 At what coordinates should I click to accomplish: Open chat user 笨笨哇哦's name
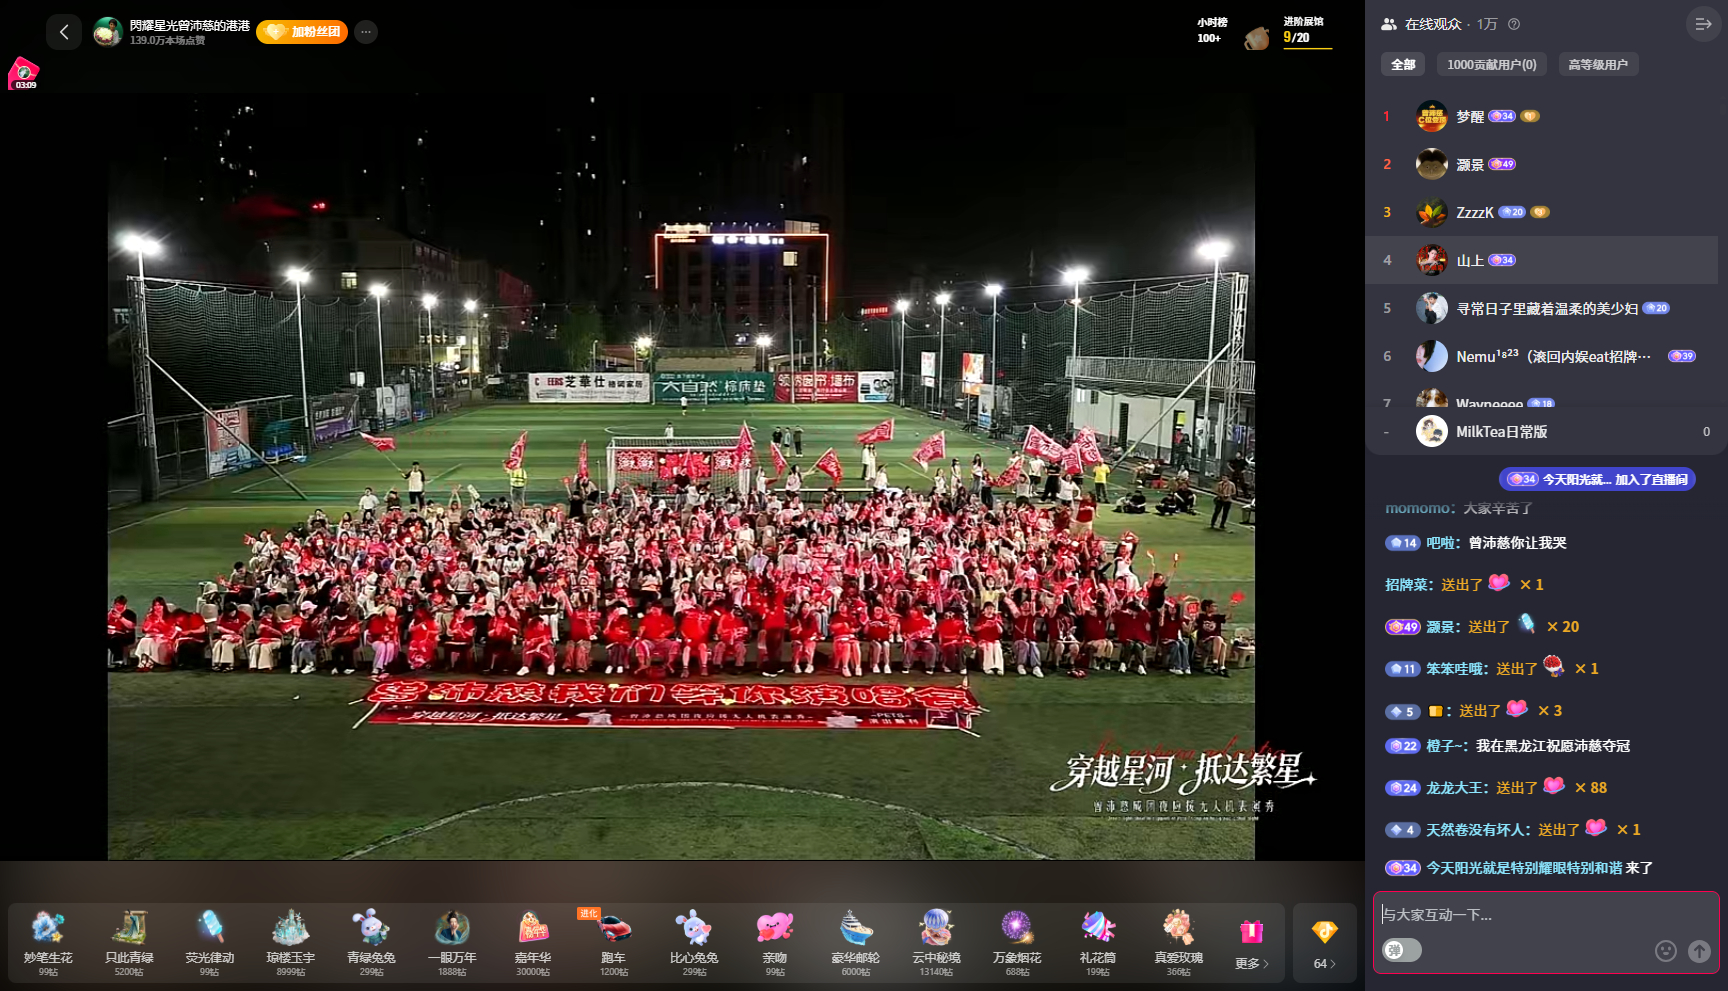pos(1455,669)
